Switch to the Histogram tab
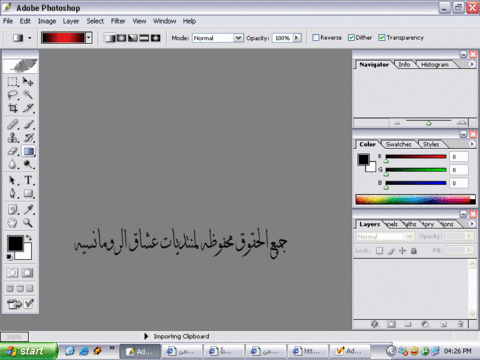Image resolution: width=480 pixels, height=360 pixels. click(x=435, y=64)
